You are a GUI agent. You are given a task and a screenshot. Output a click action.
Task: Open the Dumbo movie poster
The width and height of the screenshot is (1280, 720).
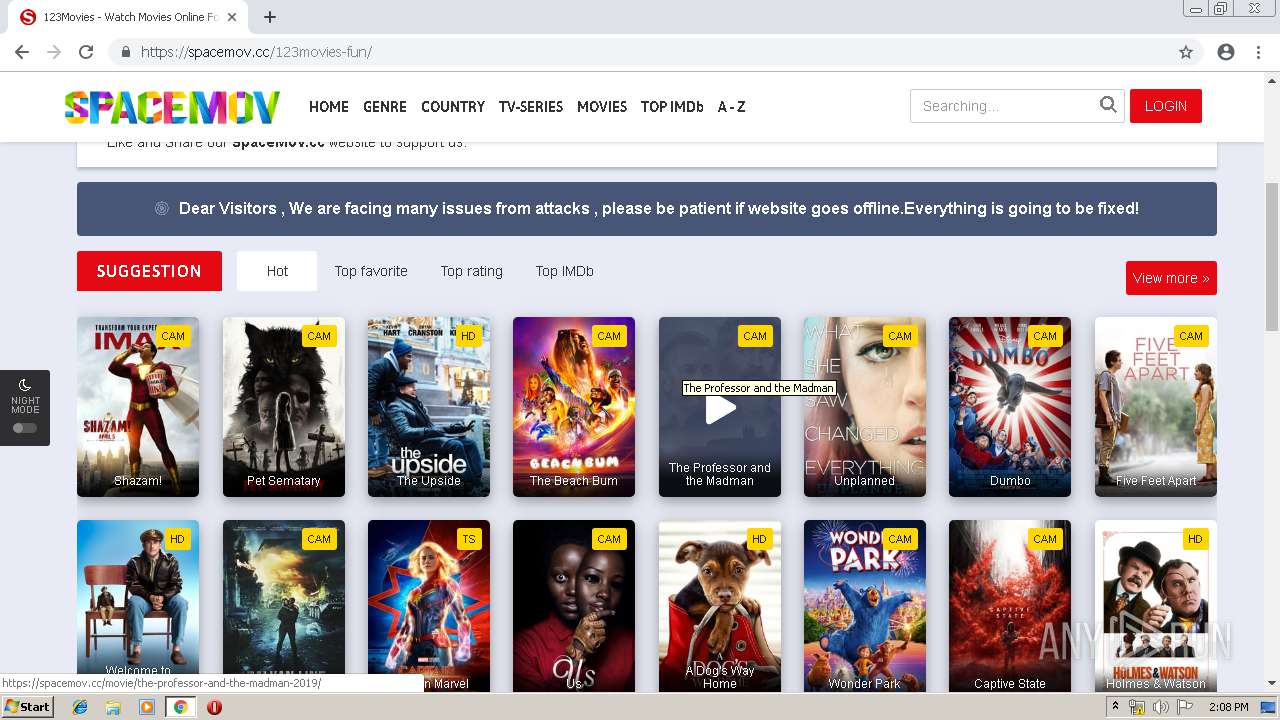click(1010, 407)
